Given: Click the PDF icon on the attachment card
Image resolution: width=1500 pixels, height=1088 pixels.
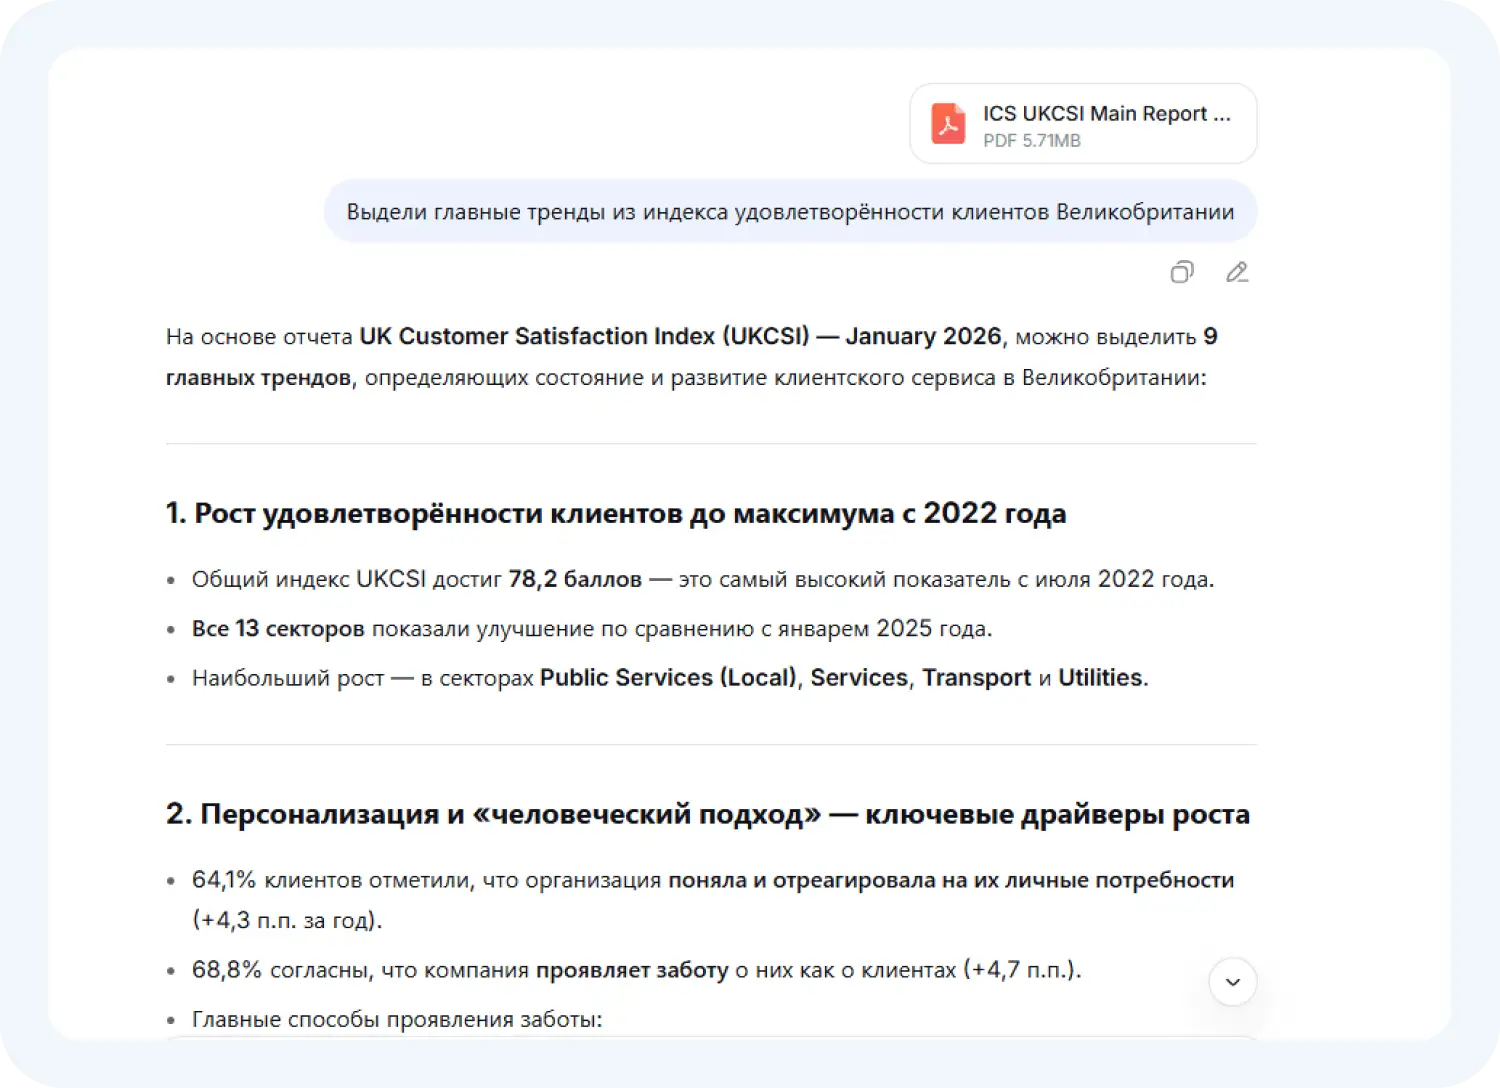Looking at the screenshot, I should [x=948, y=123].
